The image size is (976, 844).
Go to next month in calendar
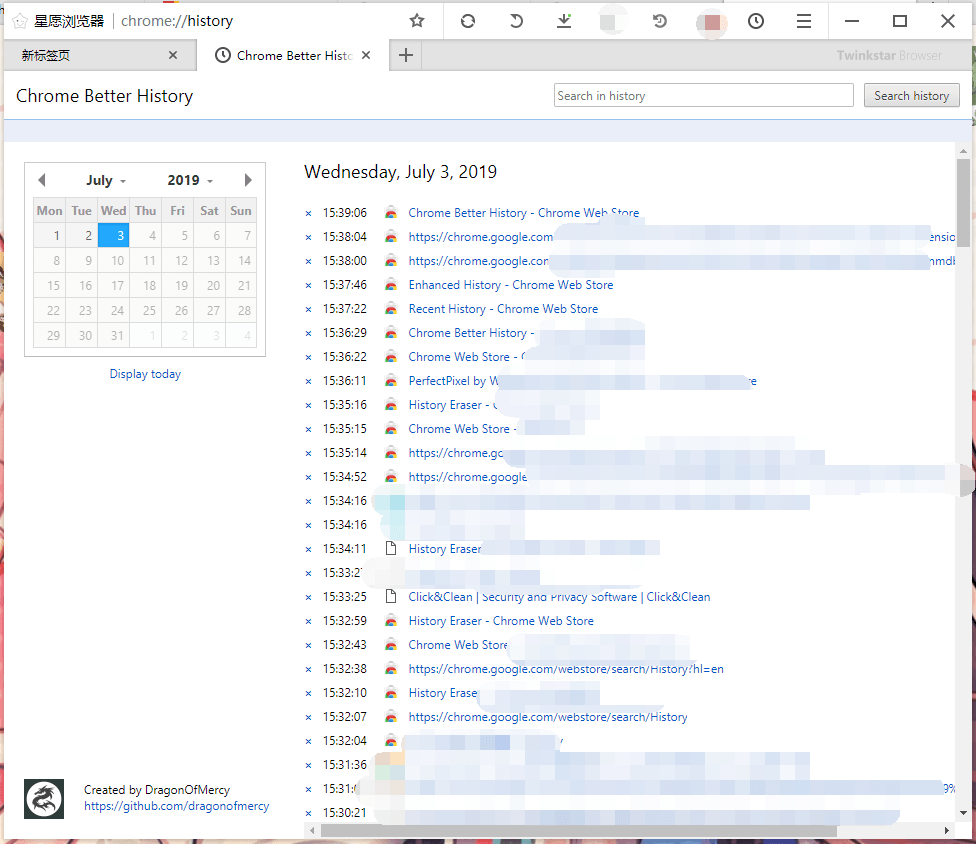[x=248, y=180]
